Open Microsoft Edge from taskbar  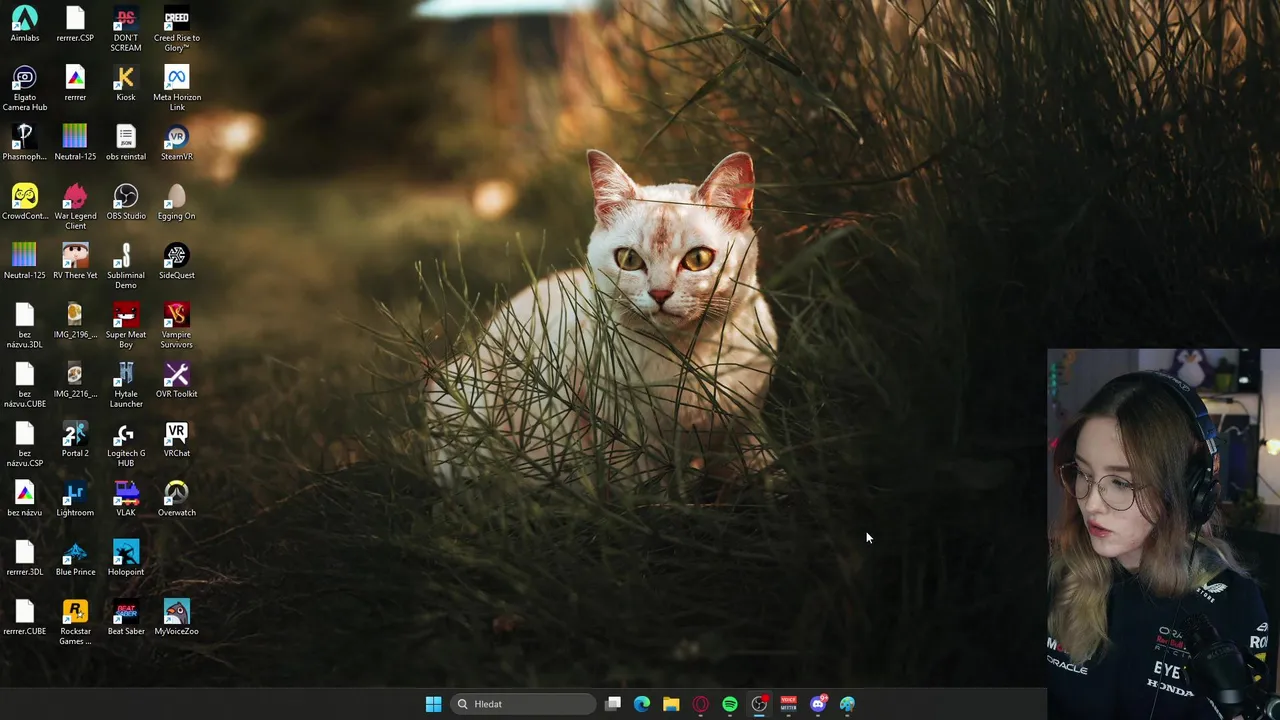642,704
